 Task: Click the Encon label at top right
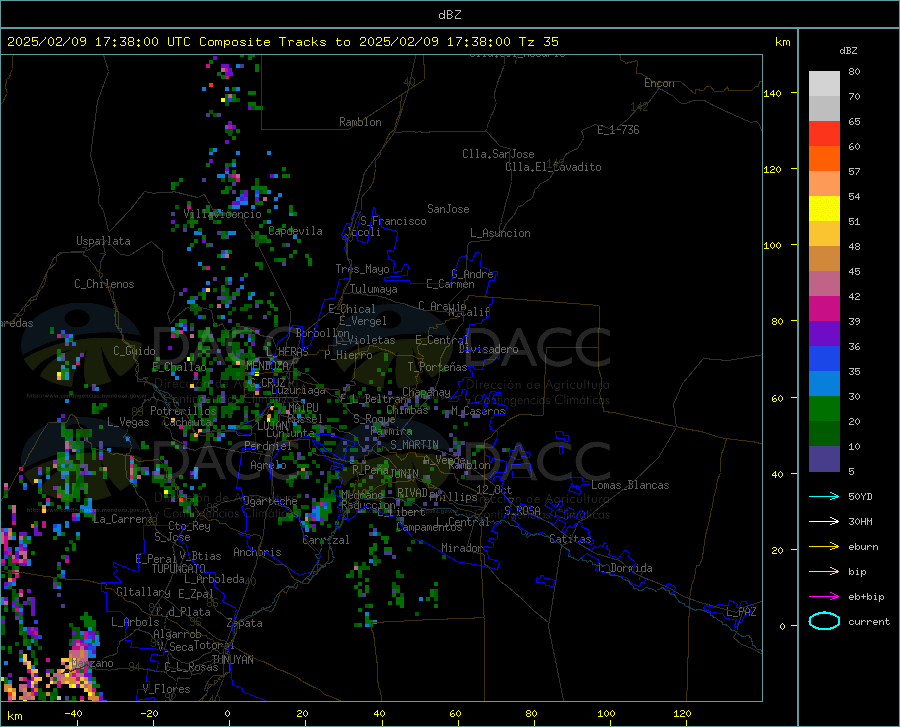click(659, 83)
